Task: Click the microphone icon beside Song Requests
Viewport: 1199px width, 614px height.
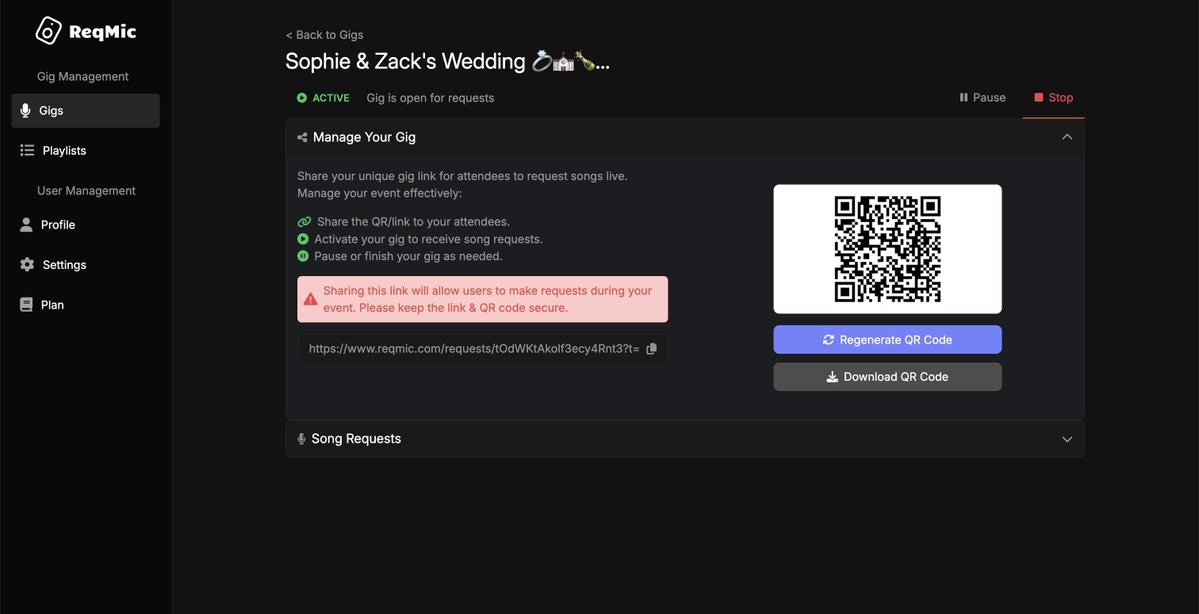Action: 301,439
